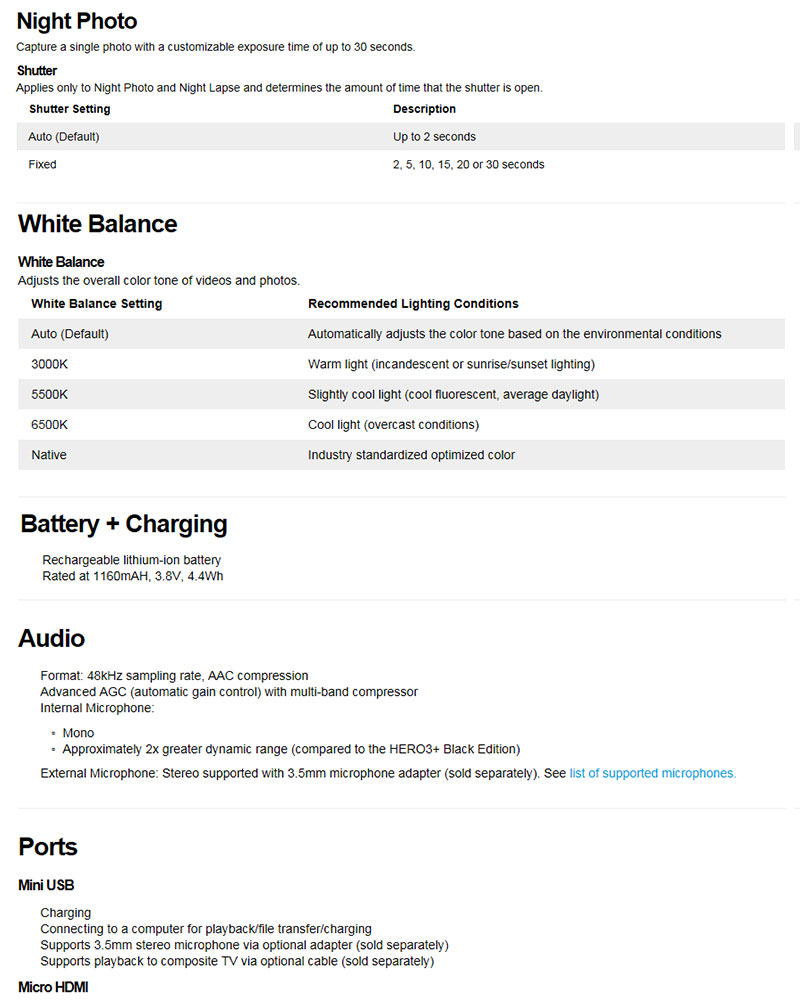Click the Mono bullet under Internal Microphone
800x1000 pixels.
(78, 733)
